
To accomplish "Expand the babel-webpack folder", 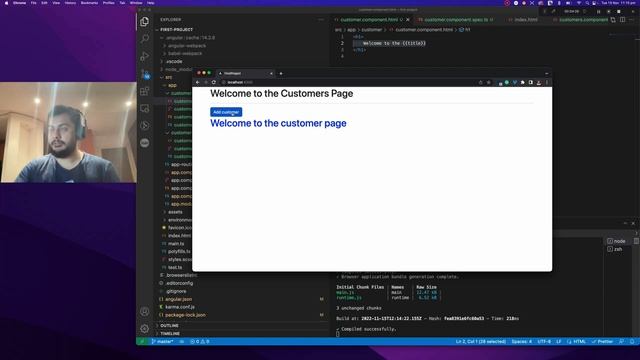I will click(185, 53).
